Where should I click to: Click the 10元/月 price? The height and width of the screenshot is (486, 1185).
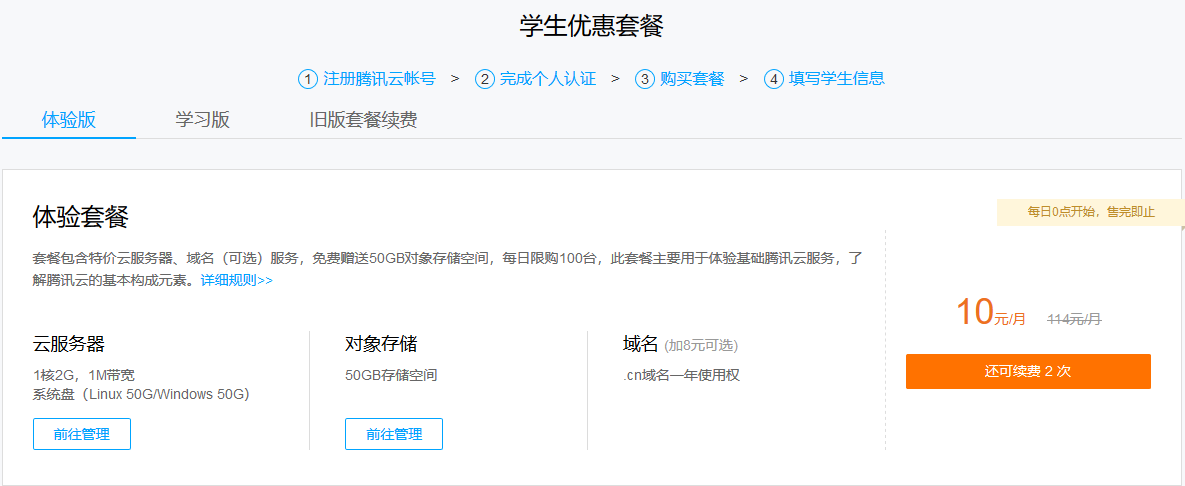pos(991,313)
